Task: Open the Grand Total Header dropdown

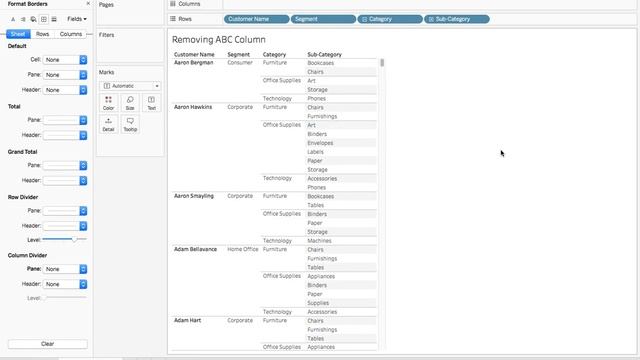Action: 65,180
